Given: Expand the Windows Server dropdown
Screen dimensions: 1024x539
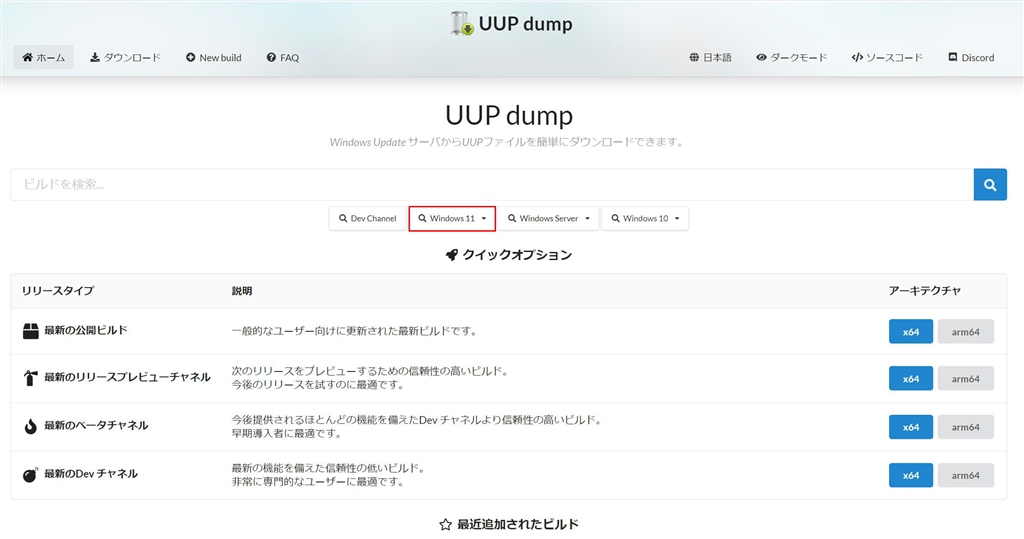Looking at the screenshot, I should [549, 218].
